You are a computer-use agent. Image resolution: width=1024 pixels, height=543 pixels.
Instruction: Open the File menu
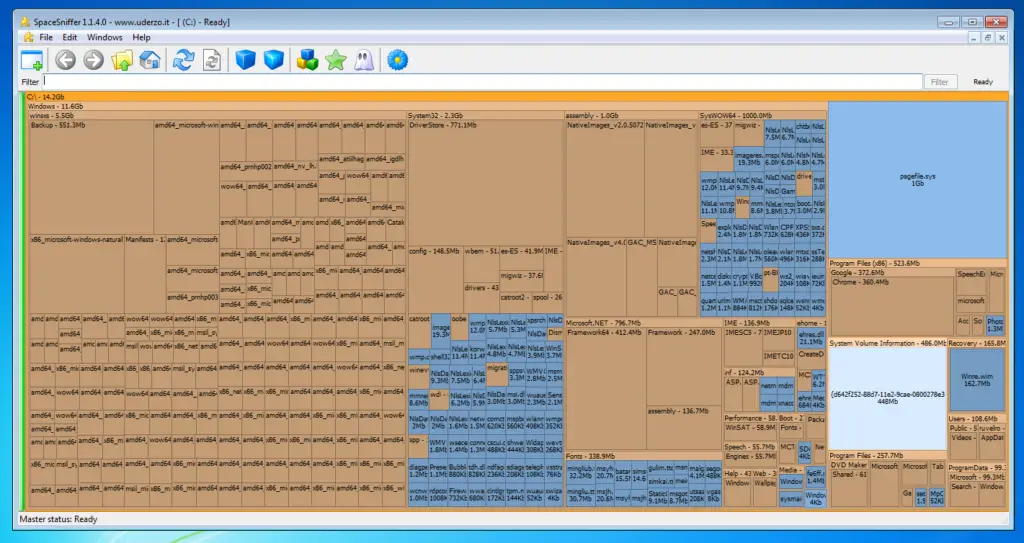[46, 38]
